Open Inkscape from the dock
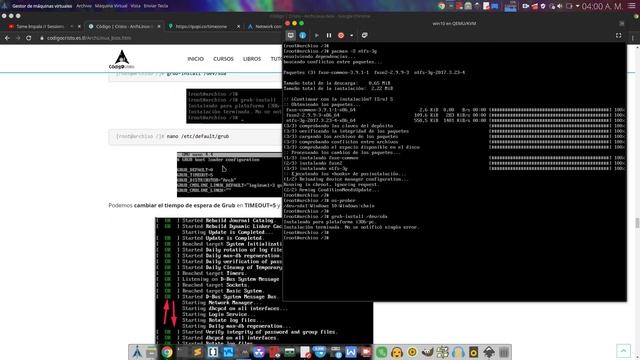 click(489, 352)
